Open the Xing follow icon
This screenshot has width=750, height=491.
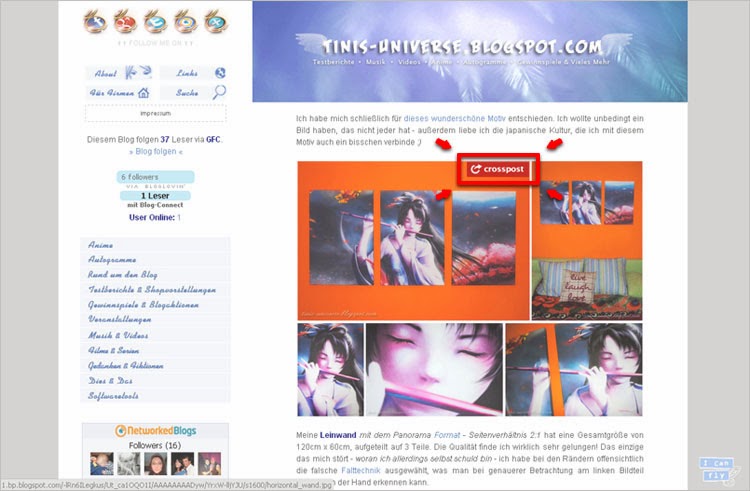point(216,22)
